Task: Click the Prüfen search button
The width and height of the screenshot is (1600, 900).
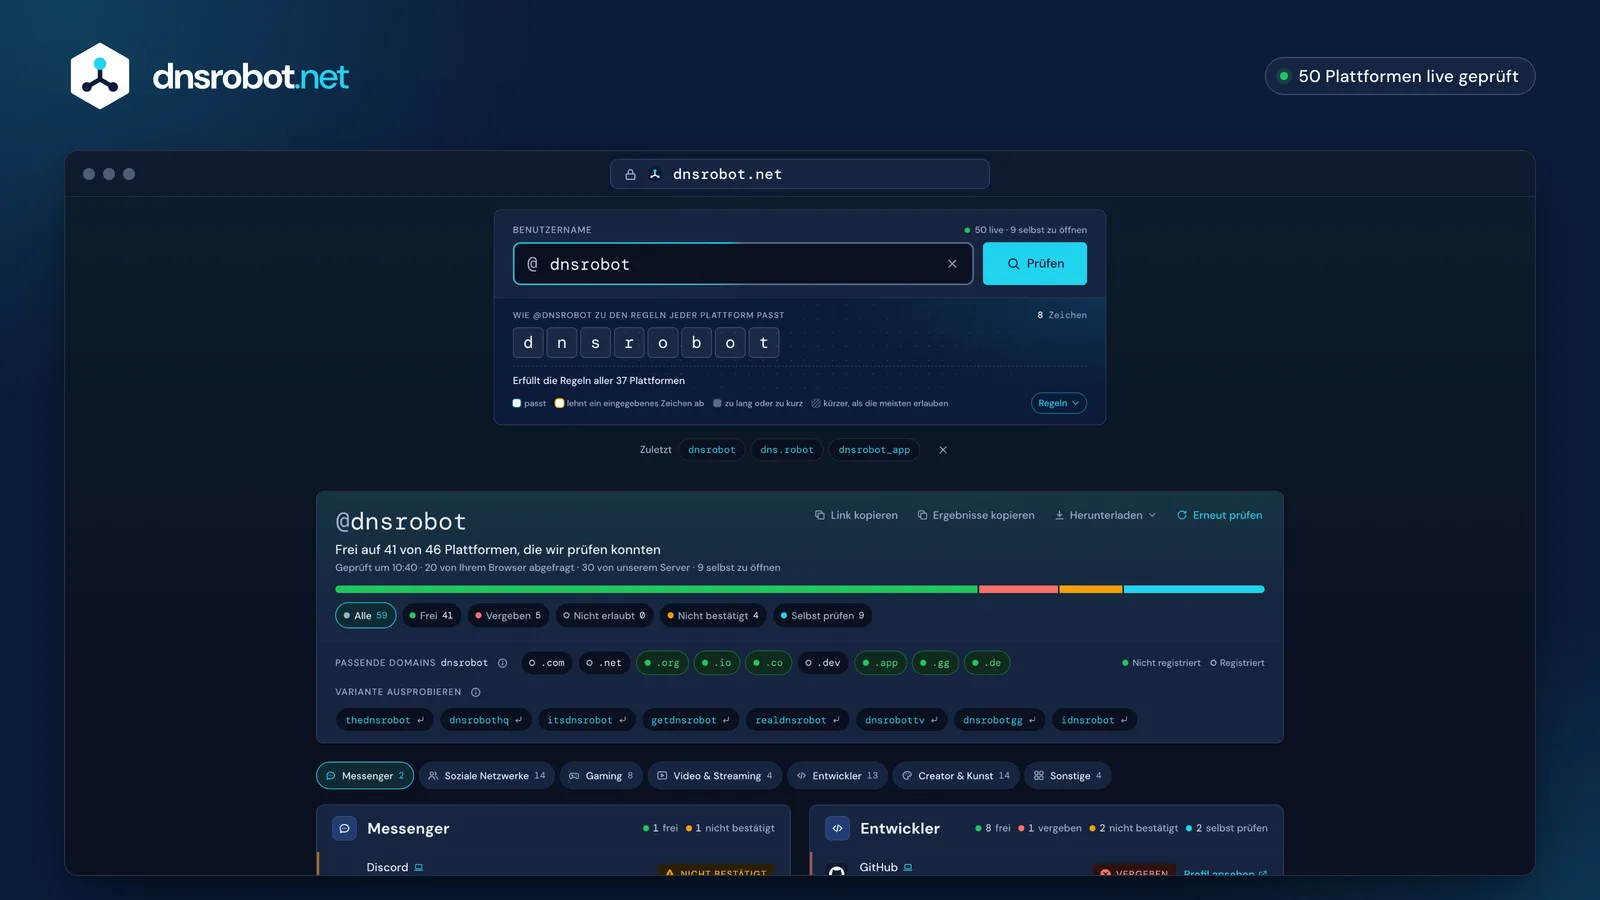Action: [1035, 264]
